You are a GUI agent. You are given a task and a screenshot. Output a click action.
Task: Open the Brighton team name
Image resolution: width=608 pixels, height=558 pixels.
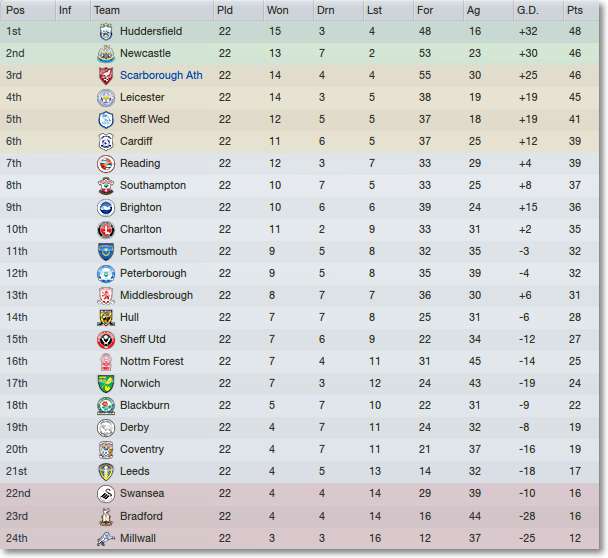coord(141,207)
